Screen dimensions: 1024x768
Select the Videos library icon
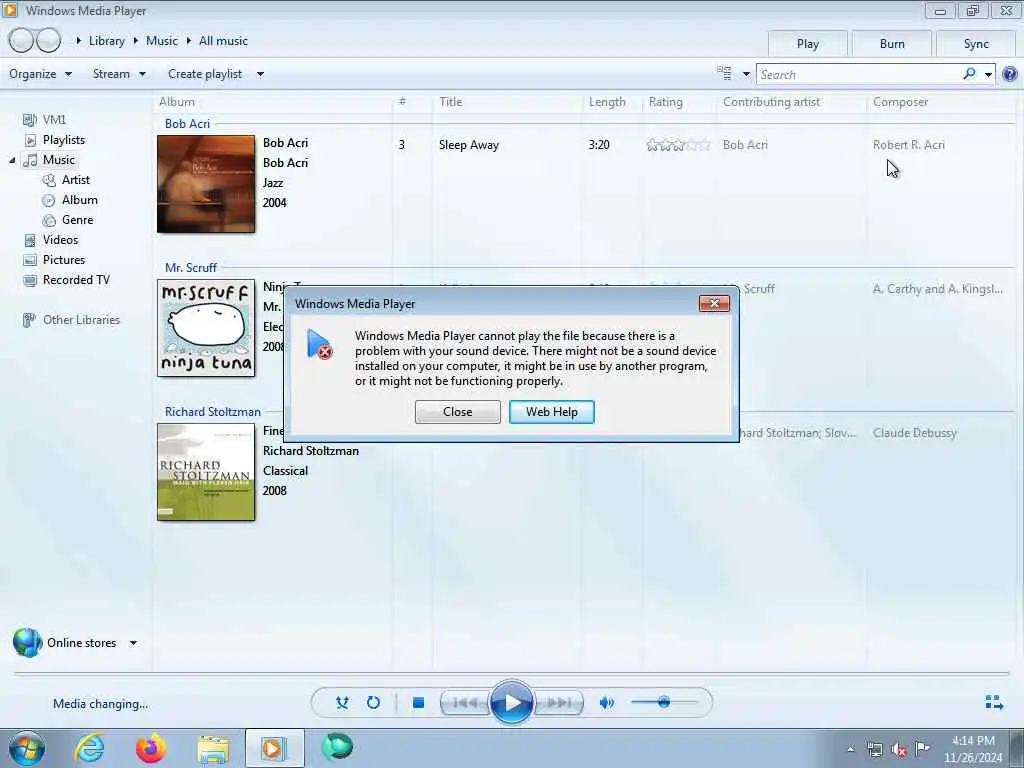pos(29,240)
